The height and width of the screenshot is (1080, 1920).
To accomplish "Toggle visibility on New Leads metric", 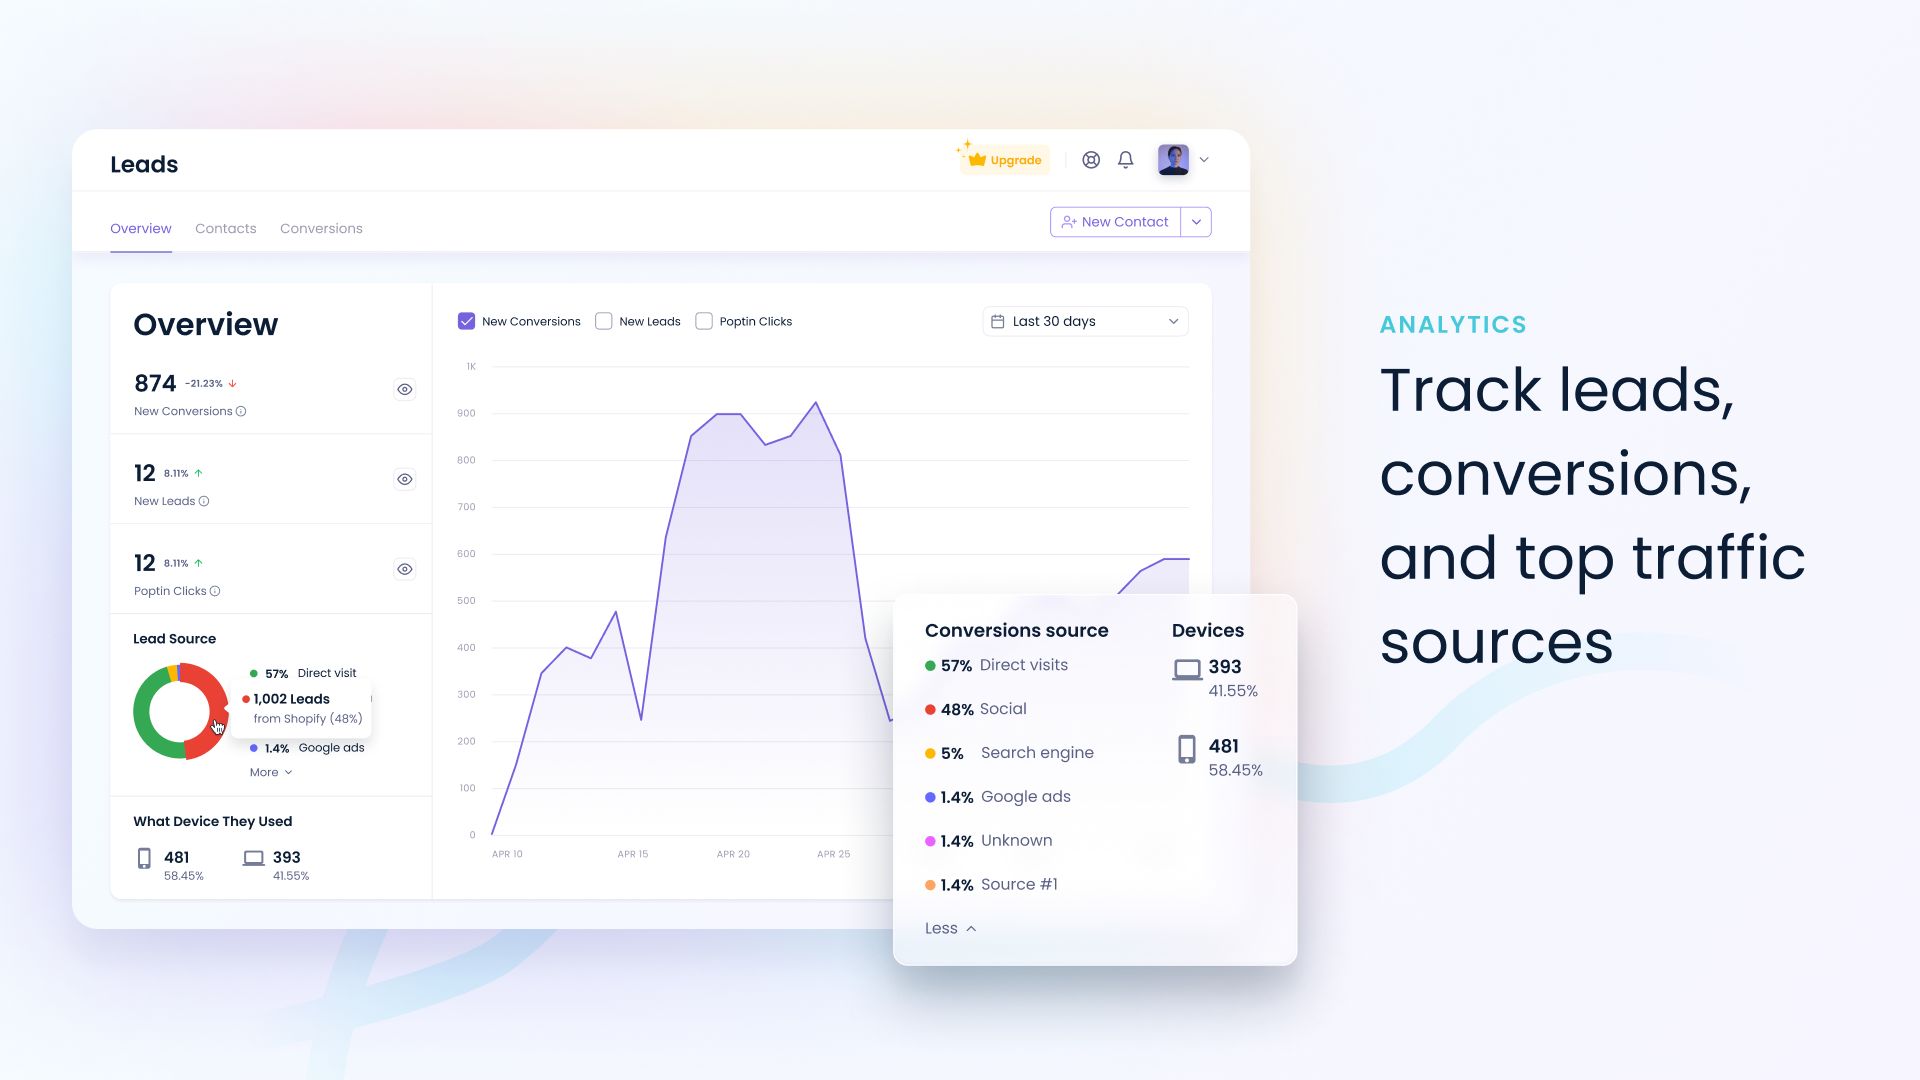I will tap(405, 479).
